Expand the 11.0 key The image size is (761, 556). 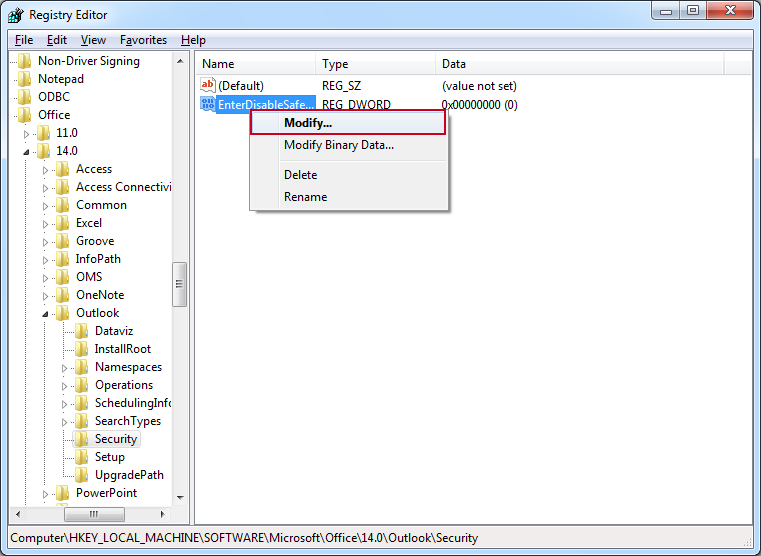[x=26, y=134]
